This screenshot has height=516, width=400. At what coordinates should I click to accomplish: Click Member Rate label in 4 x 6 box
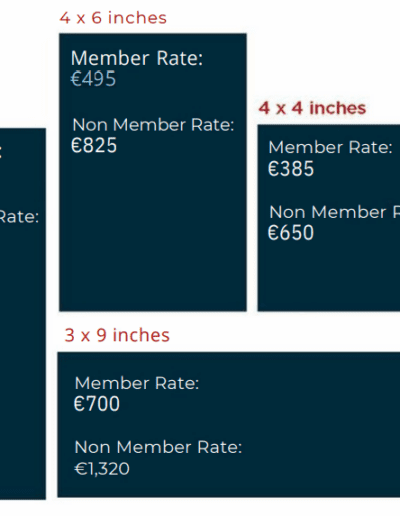[137, 58]
